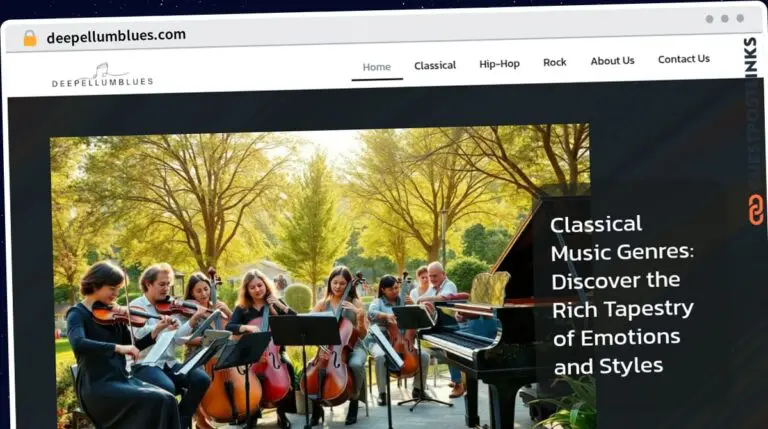The height and width of the screenshot is (429, 768).
Task: Open the Contact Us page
Action: [x=684, y=59]
